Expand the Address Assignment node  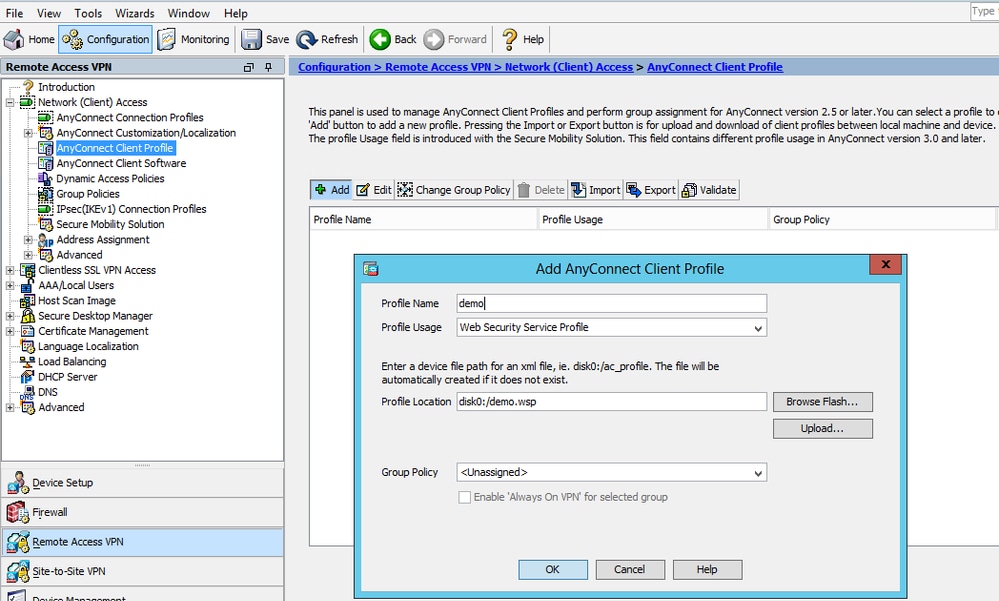28,240
